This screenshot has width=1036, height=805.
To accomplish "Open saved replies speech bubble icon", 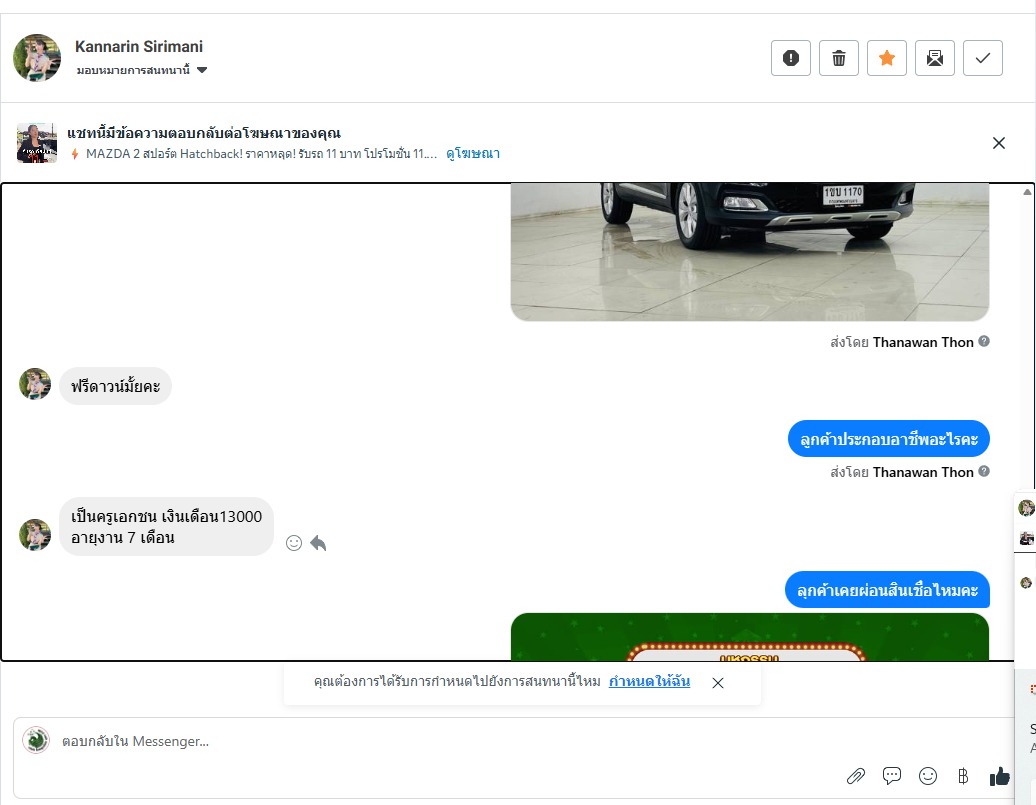I will (892, 775).
